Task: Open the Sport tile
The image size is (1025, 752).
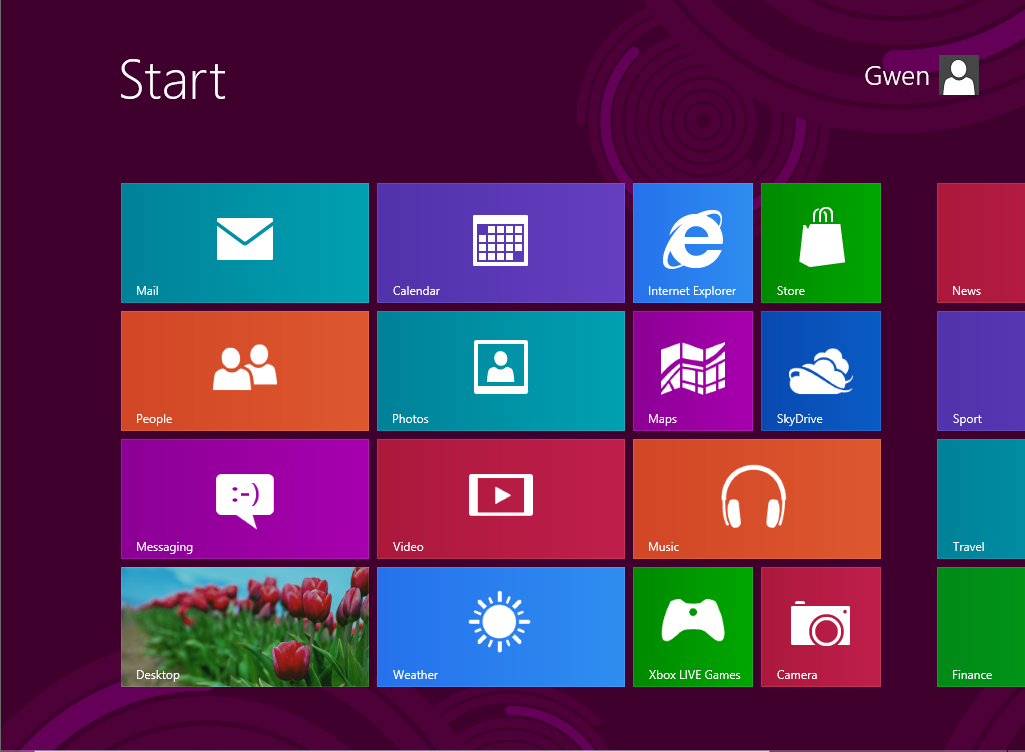Action: click(980, 371)
